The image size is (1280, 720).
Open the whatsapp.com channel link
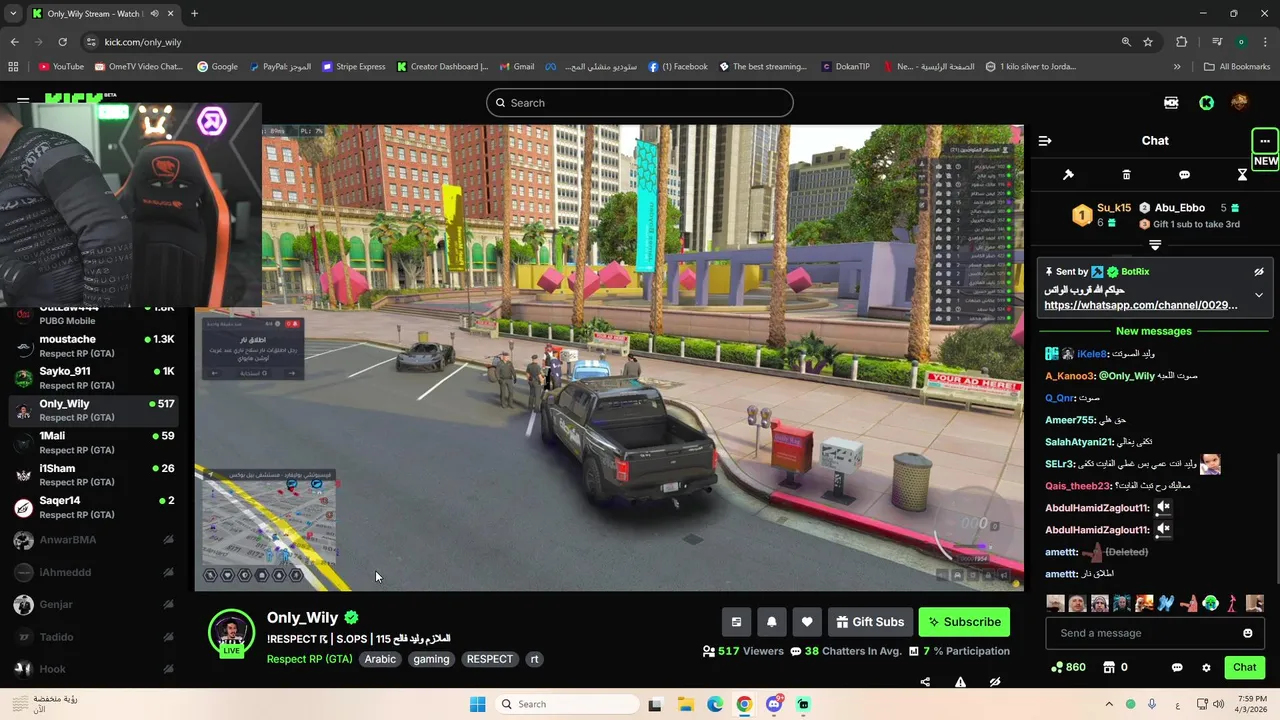point(1141,305)
